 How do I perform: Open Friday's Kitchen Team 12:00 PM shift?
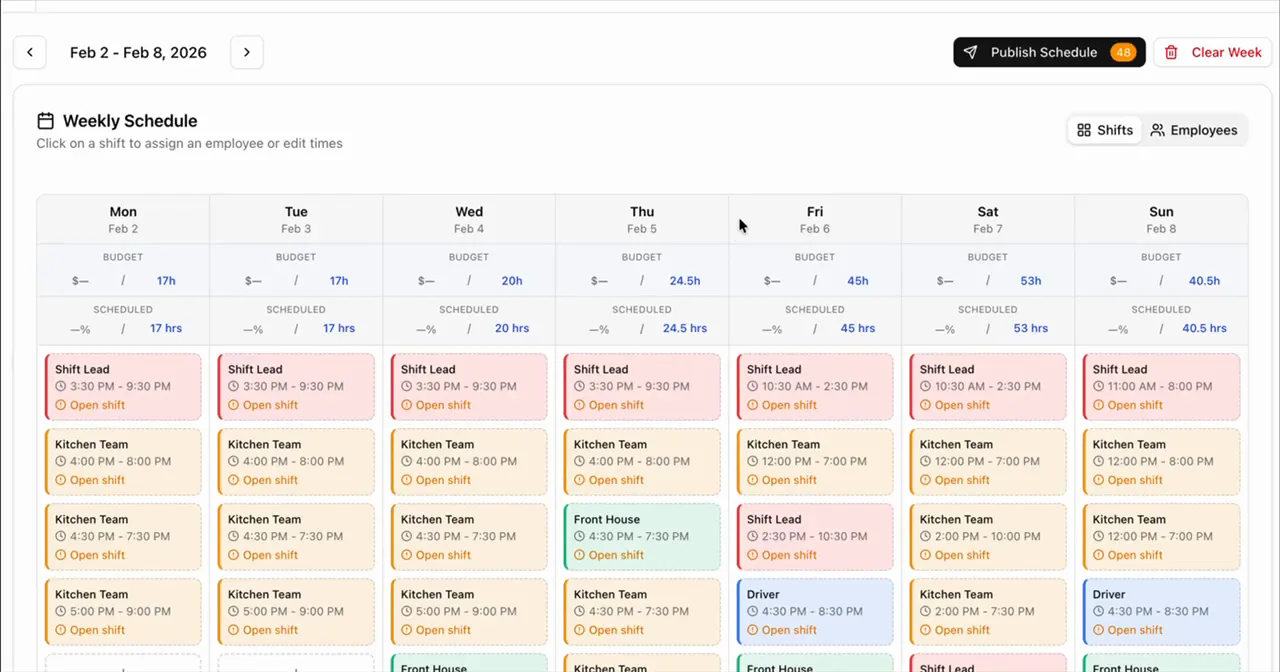815,462
